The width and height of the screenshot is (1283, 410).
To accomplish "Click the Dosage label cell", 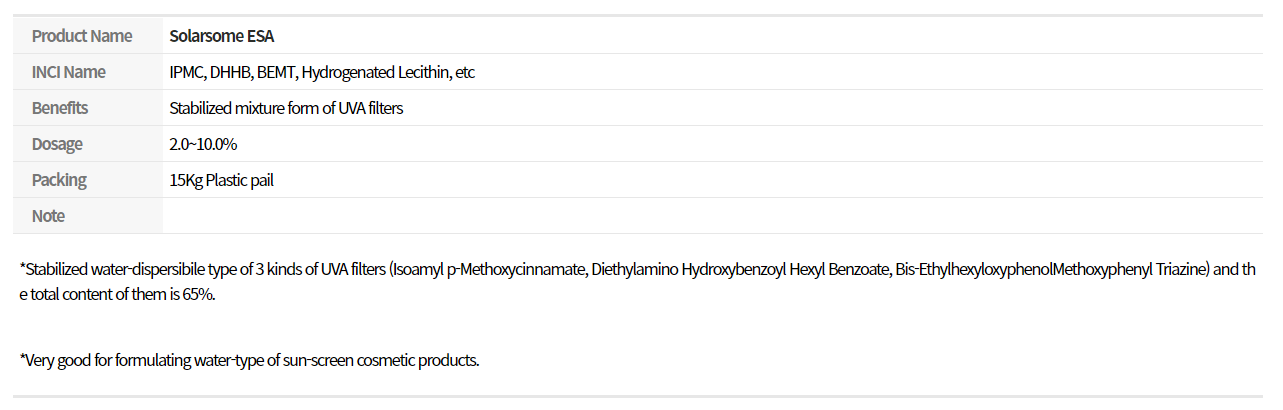I will pyautogui.click(x=88, y=144).
